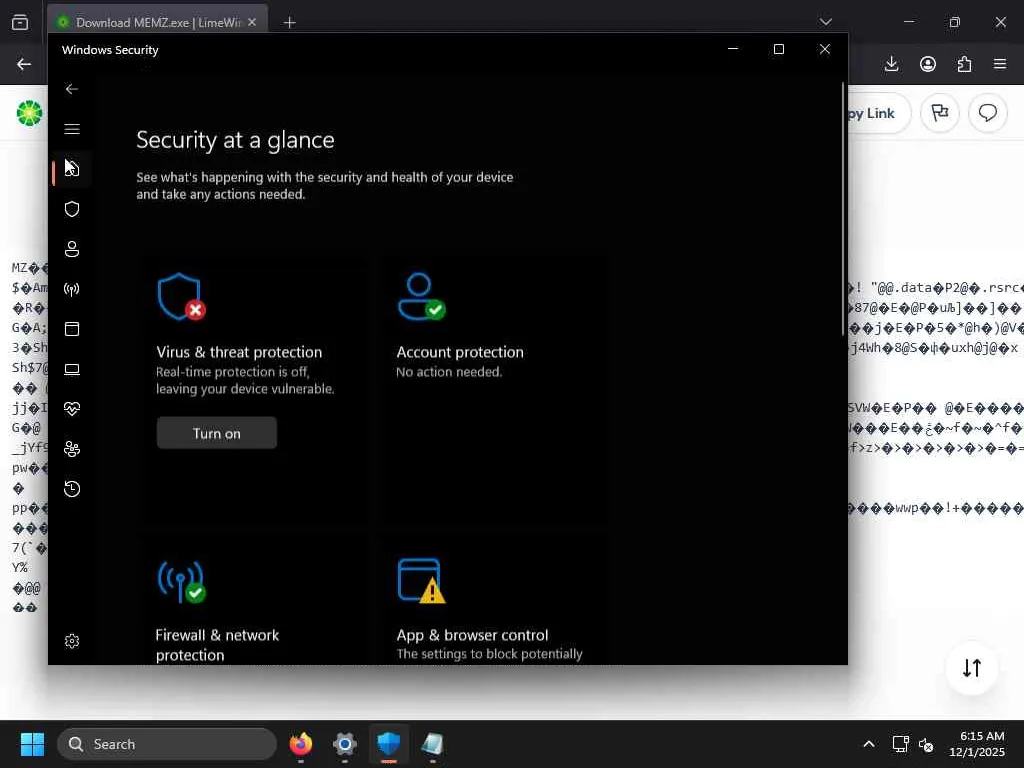Open browser recent tabs view icon
Screen dimensions: 1024x768
pos(20,23)
